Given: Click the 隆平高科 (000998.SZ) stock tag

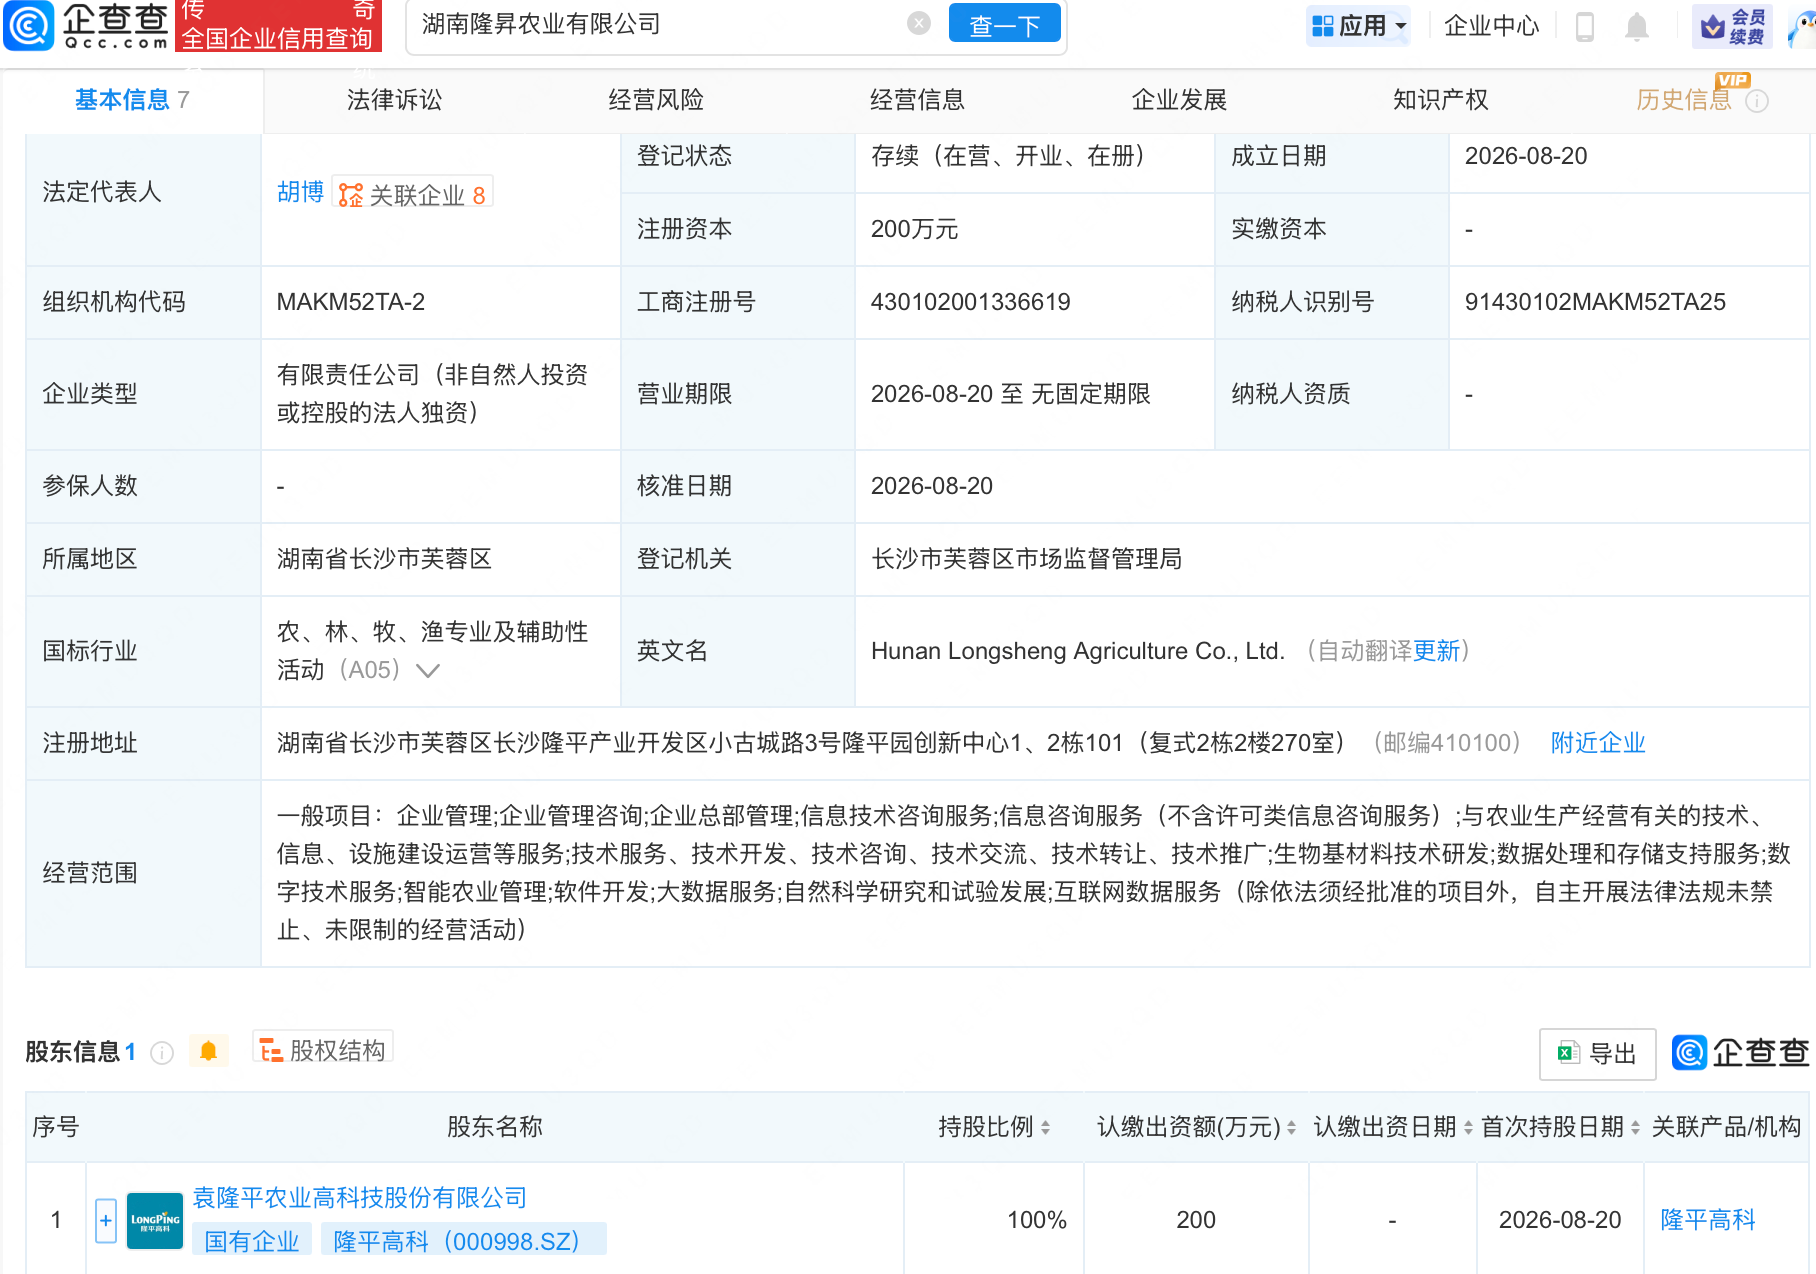Looking at the screenshot, I should pos(463,1241).
